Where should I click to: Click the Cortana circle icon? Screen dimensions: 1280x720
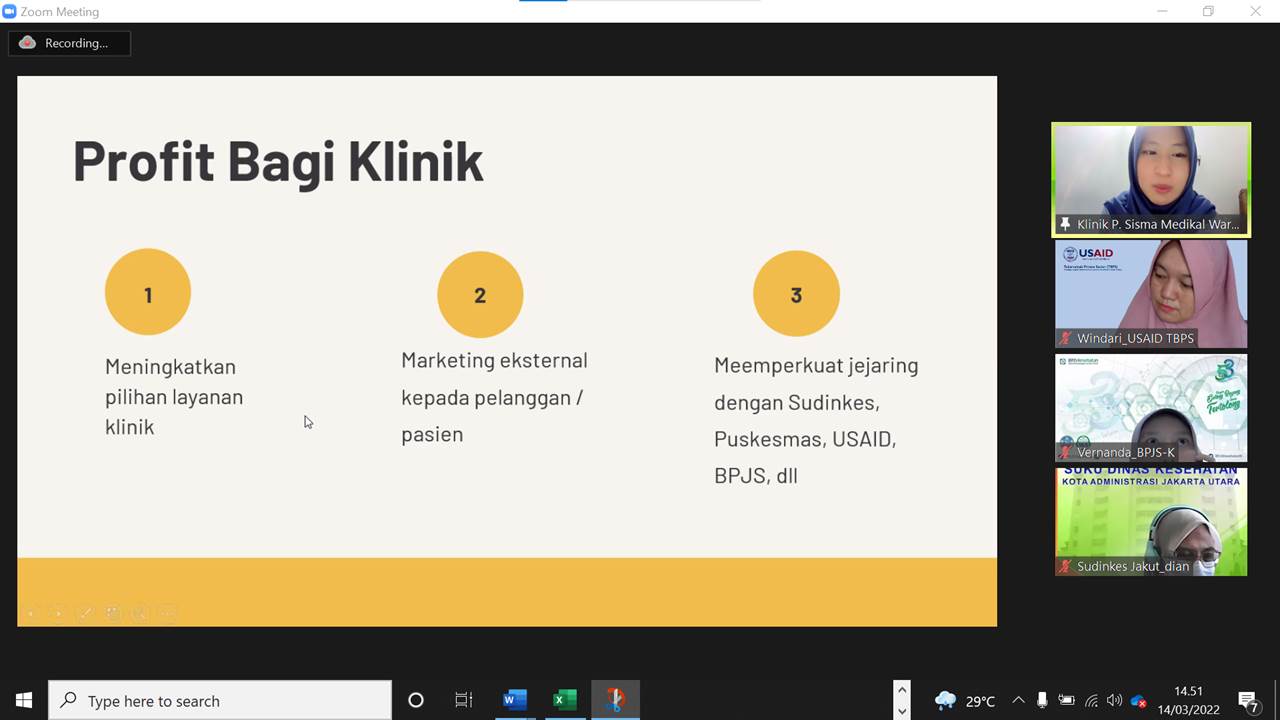pos(416,700)
